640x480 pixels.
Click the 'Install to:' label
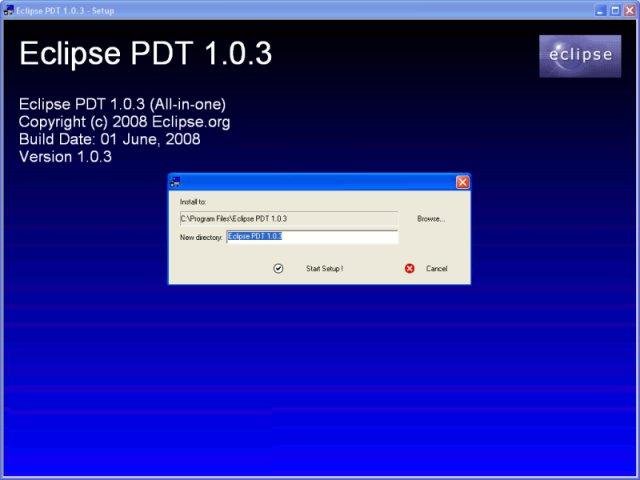[193, 202]
